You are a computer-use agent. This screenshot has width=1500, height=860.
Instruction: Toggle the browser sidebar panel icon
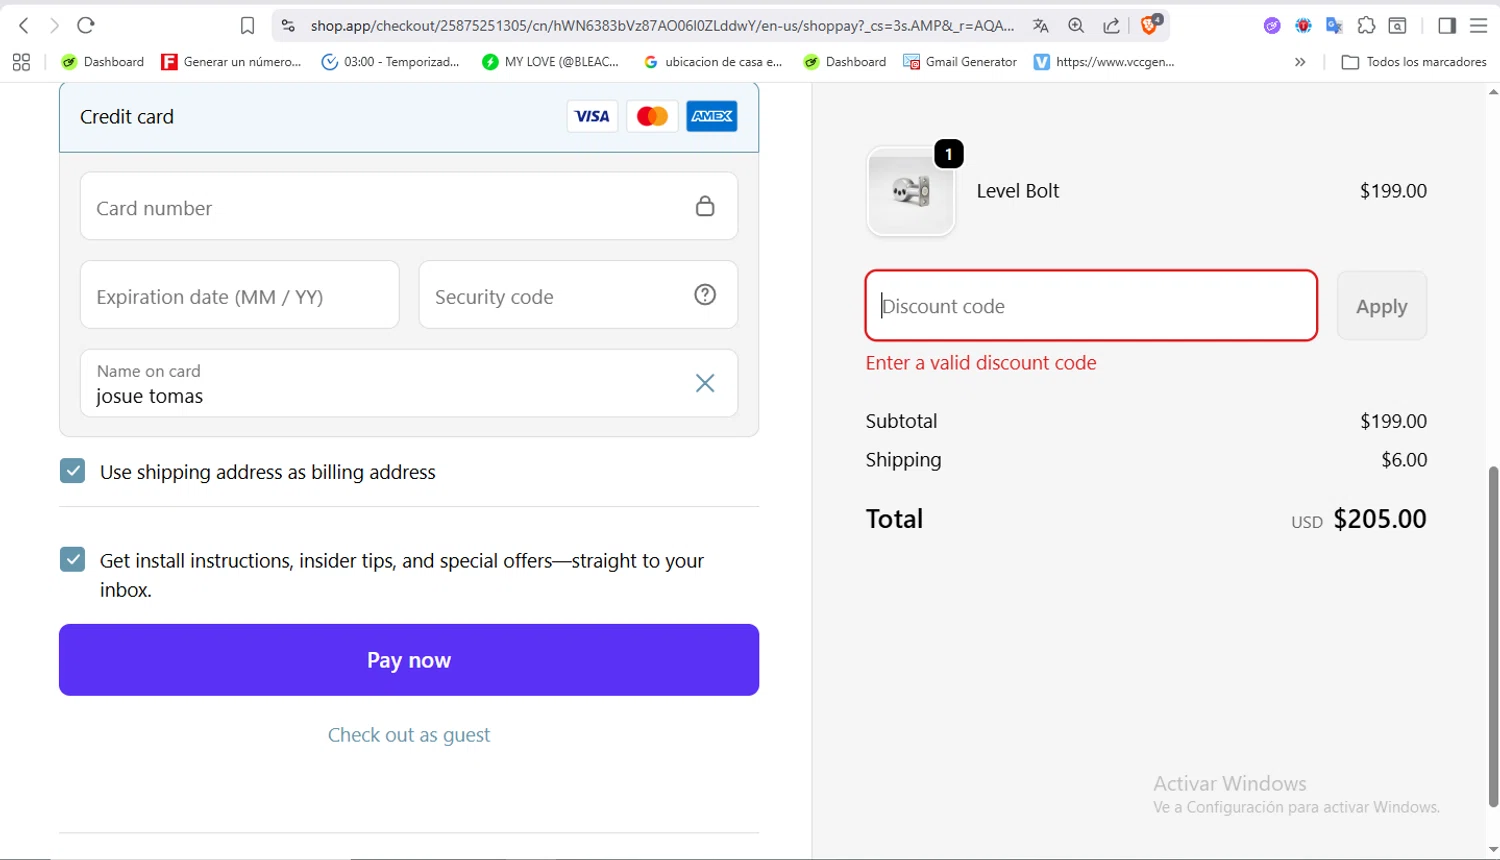pos(1446,26)
